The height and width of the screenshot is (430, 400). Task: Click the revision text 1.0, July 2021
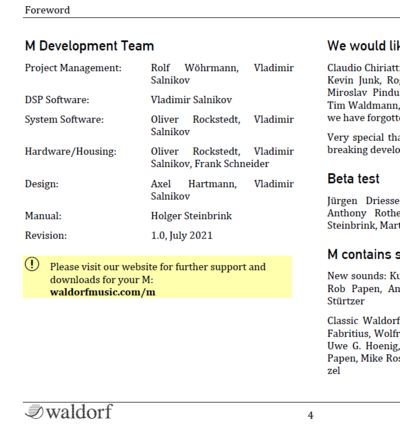(182, 236)
